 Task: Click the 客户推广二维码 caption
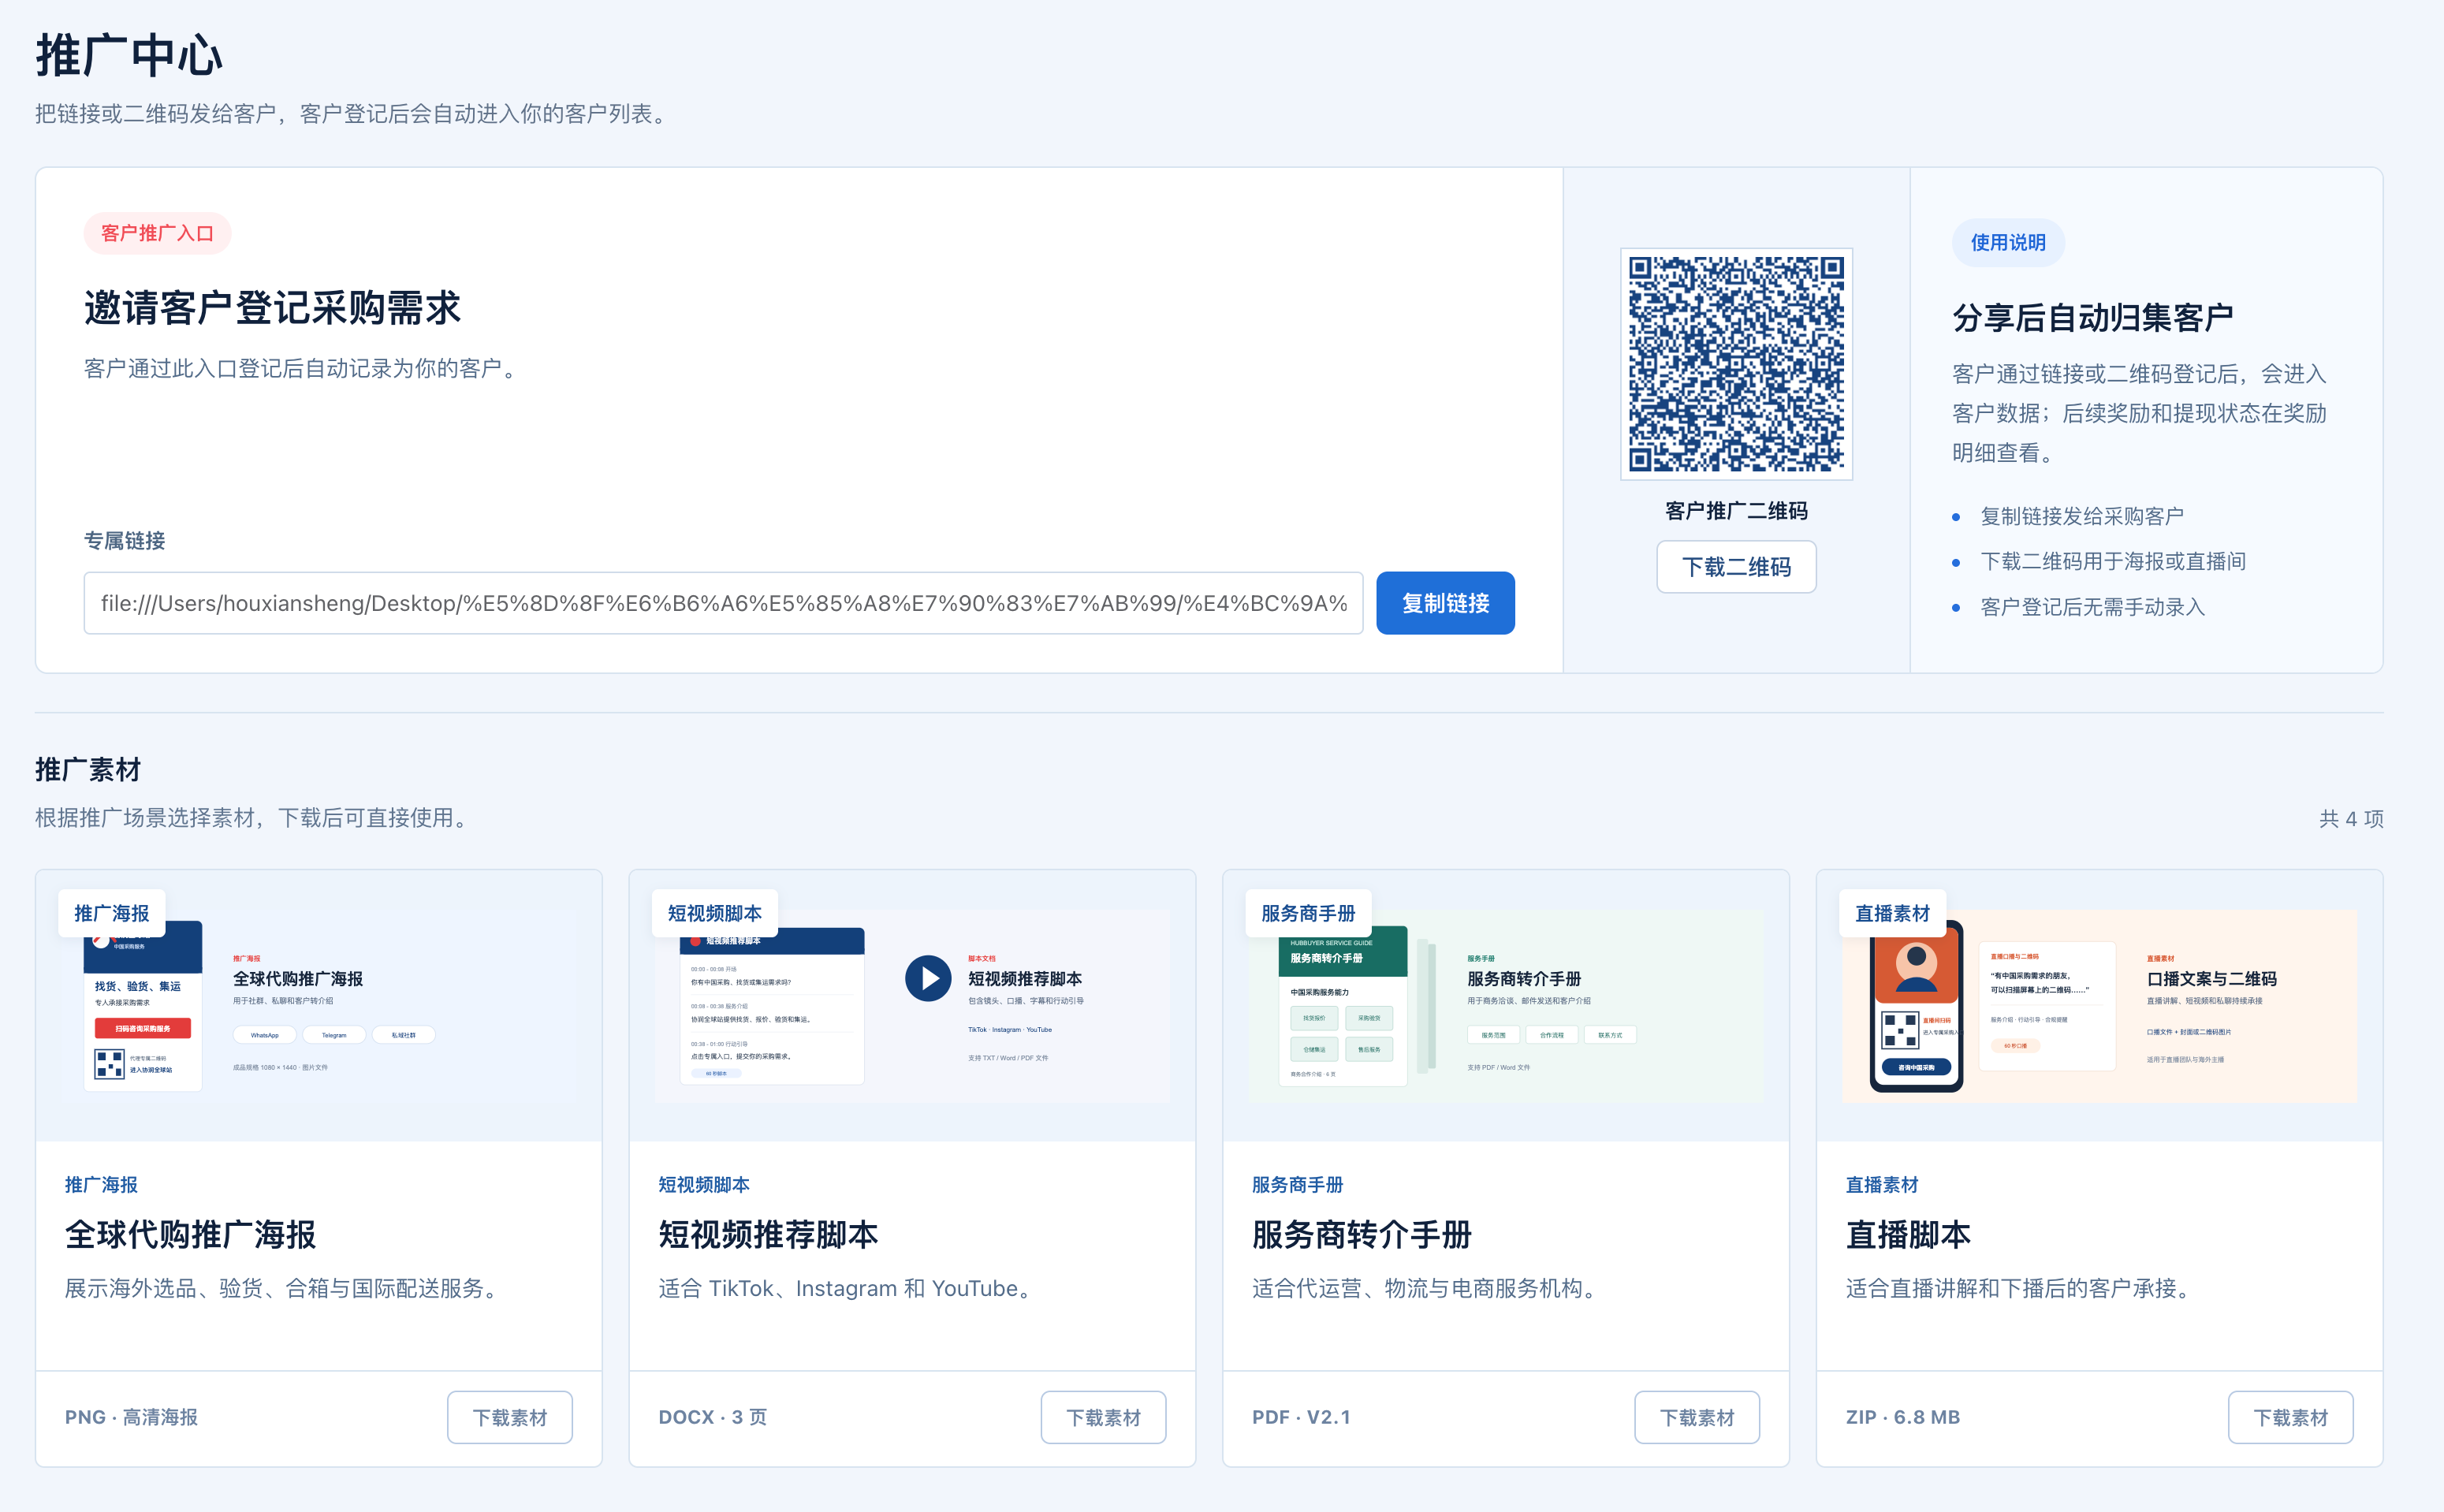(x=1736, y=510)
